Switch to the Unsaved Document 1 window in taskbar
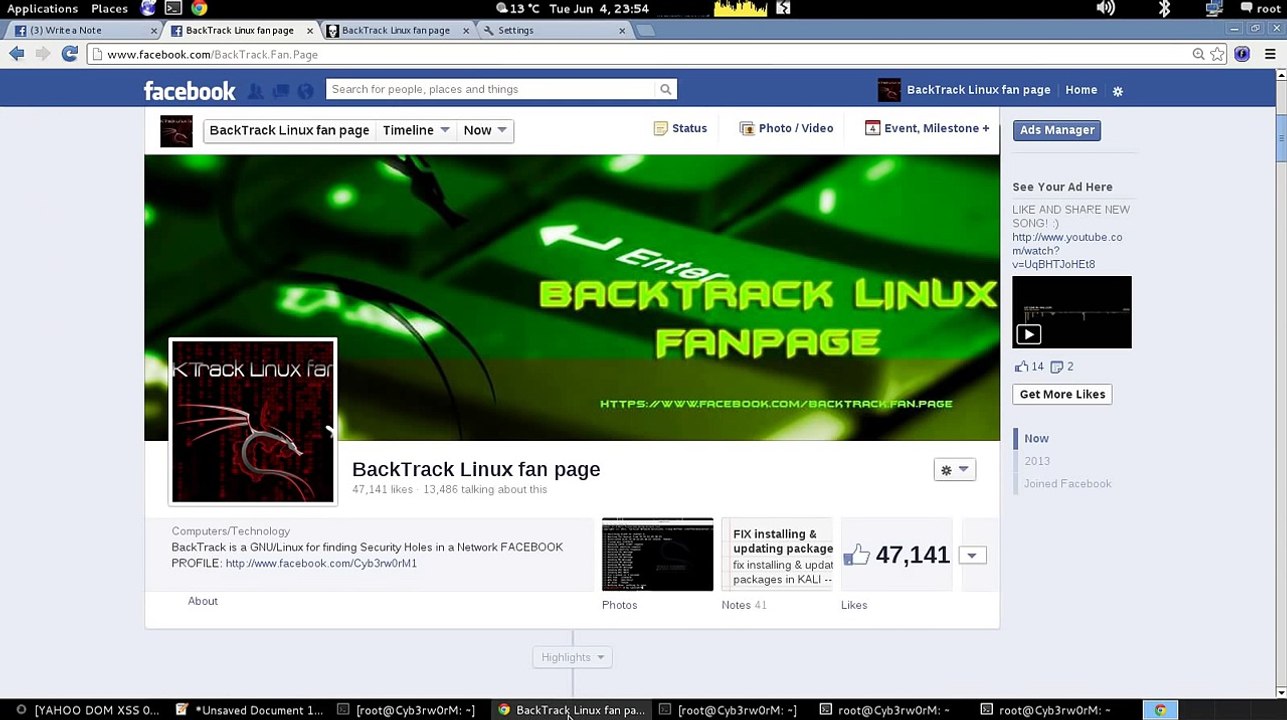Image resolution: width=1287 pixels, height=720 pixels. [250, 710]
